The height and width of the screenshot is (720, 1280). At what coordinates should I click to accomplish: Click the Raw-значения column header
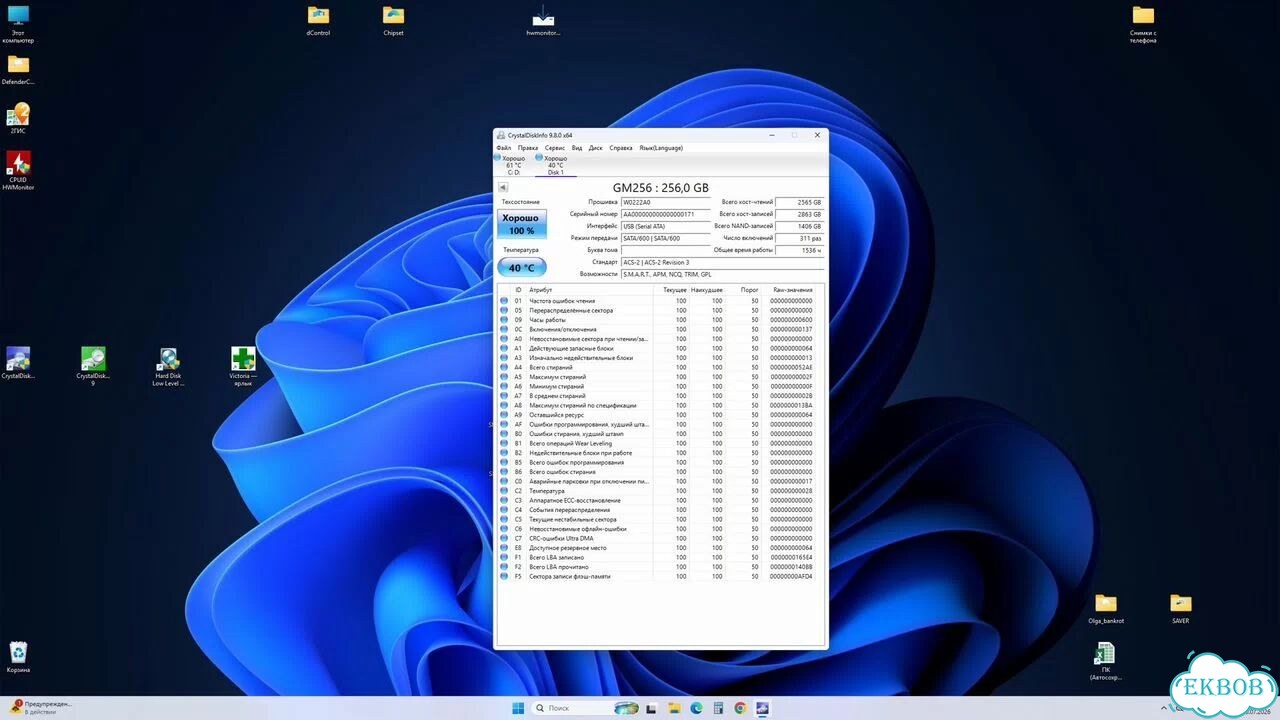[x=792, y=290]
